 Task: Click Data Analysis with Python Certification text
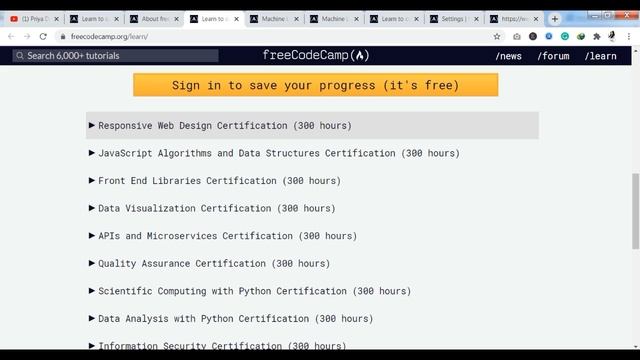(x=236, y=318)
